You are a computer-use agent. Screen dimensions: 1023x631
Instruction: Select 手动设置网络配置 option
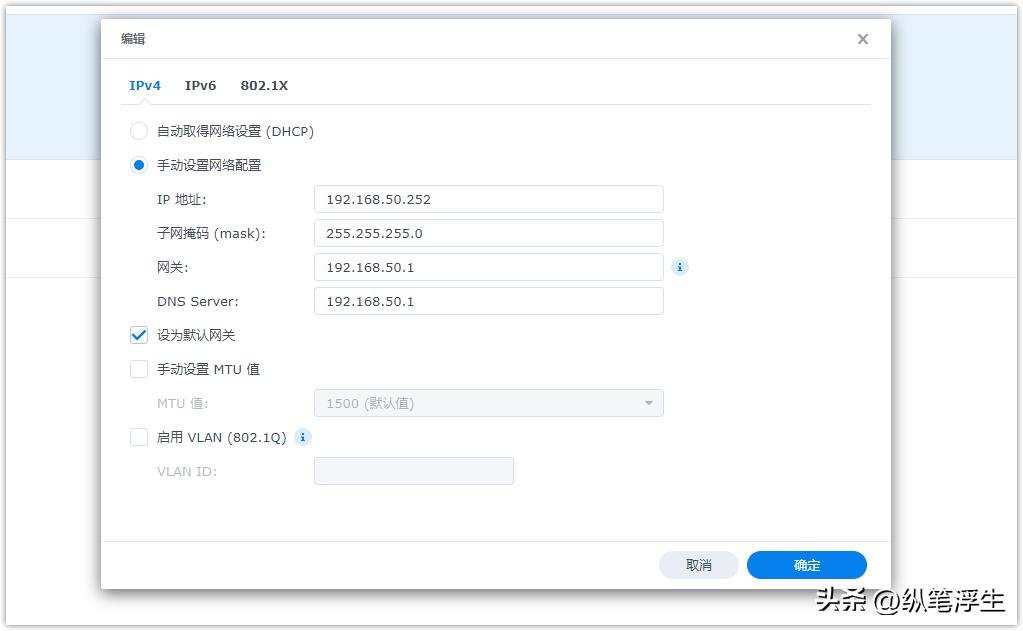pyautogui.click(x=138, y=165)
